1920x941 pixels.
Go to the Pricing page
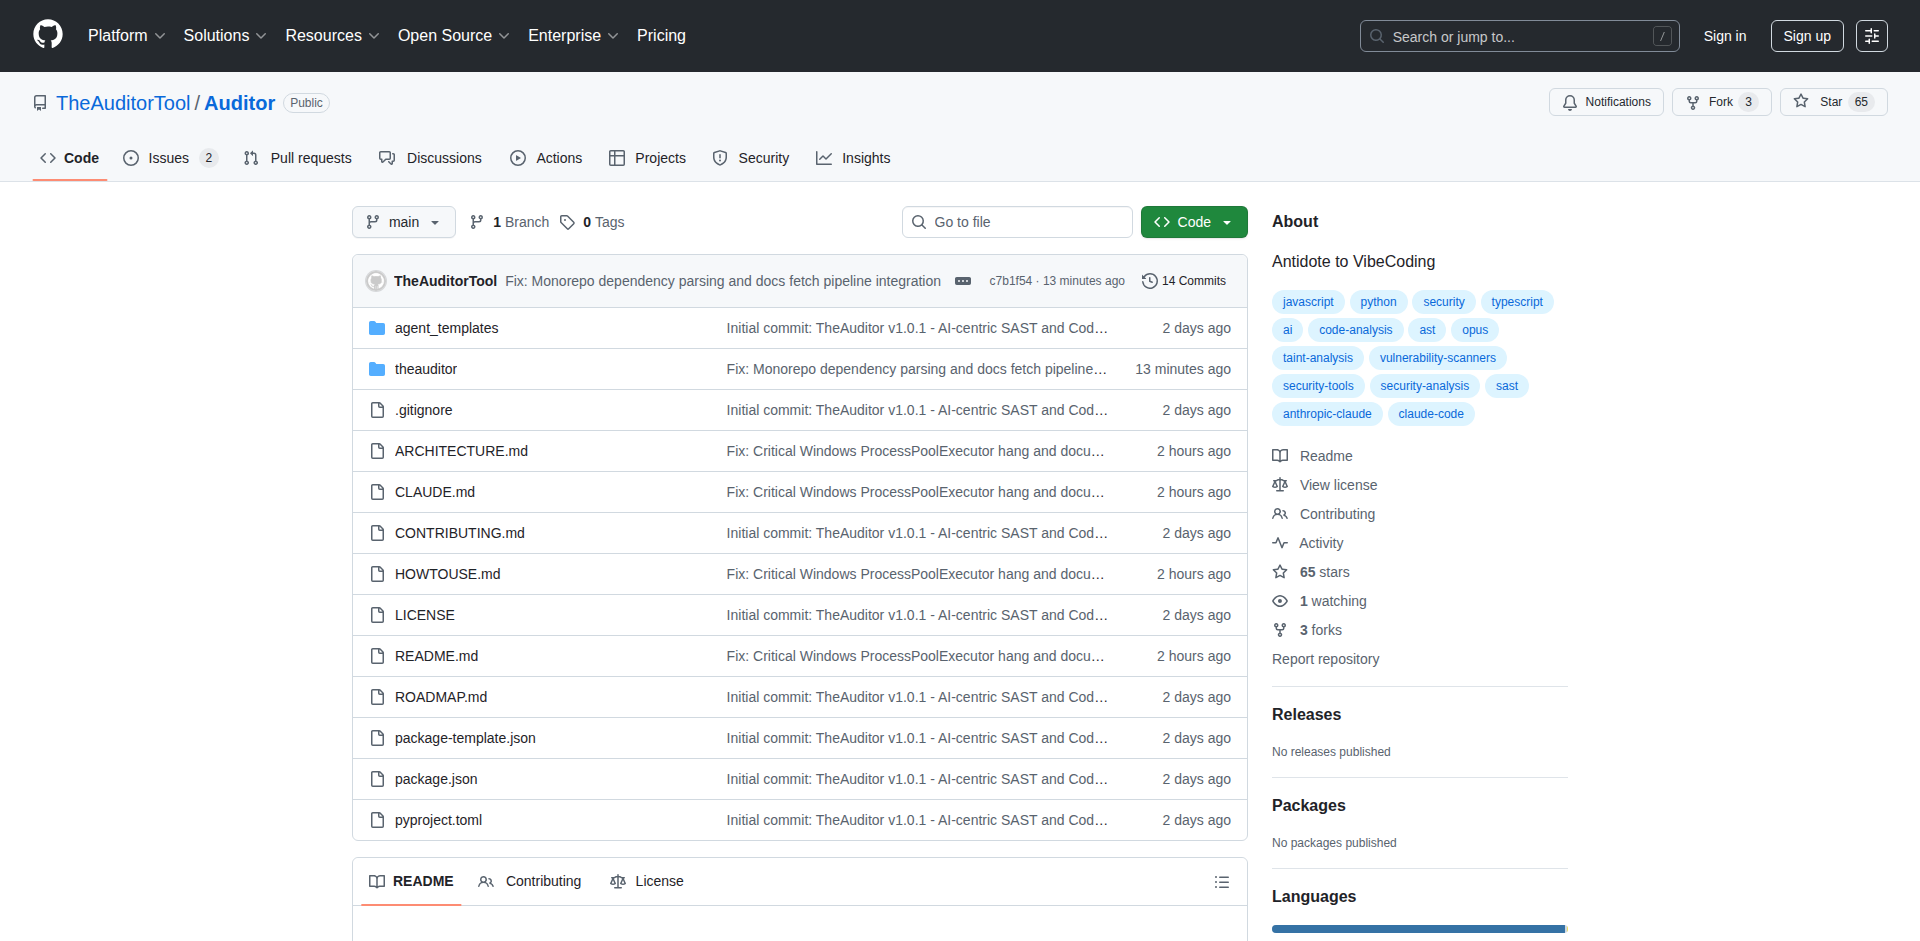click(661, 35)
